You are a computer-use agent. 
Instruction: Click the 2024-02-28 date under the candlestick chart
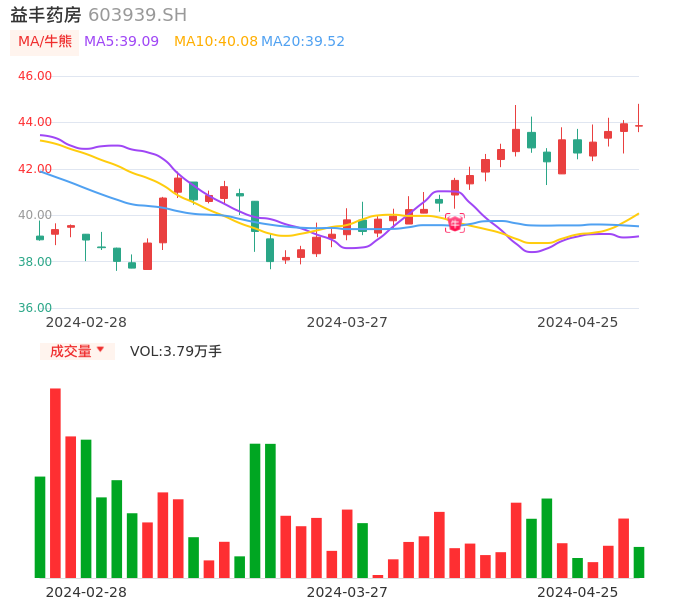86,322
